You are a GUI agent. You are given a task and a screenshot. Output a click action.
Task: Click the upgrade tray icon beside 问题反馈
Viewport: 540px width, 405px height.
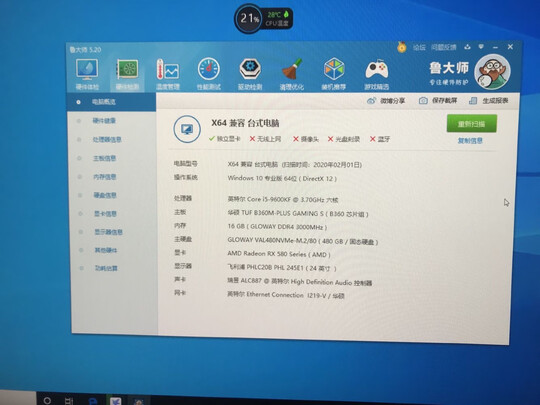pyautogui.click(x=467, y=47)
